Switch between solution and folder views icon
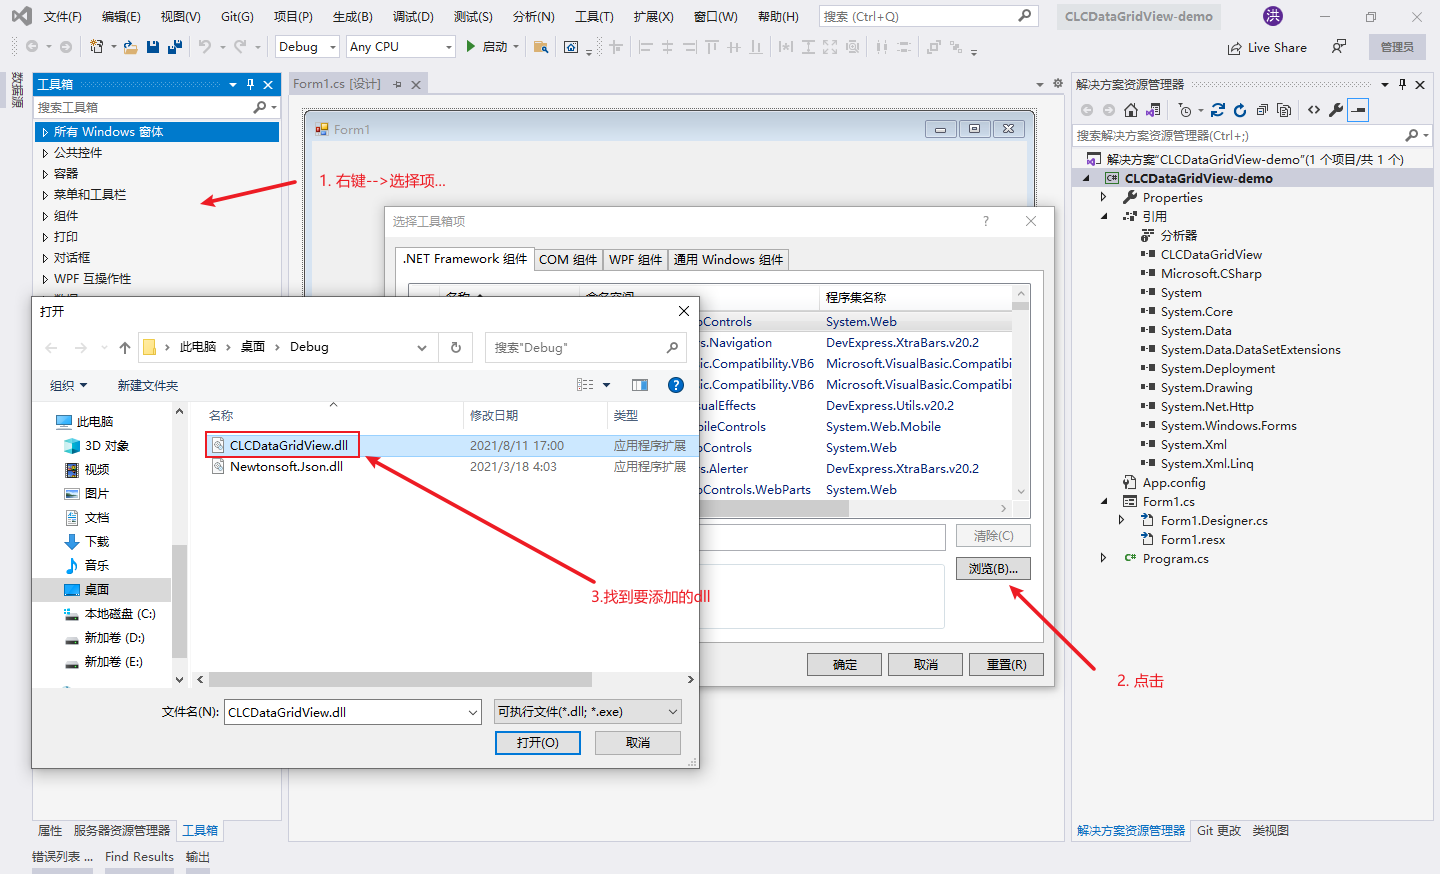This screenshot has width=1440, height=874. [x=1153, y=110]
